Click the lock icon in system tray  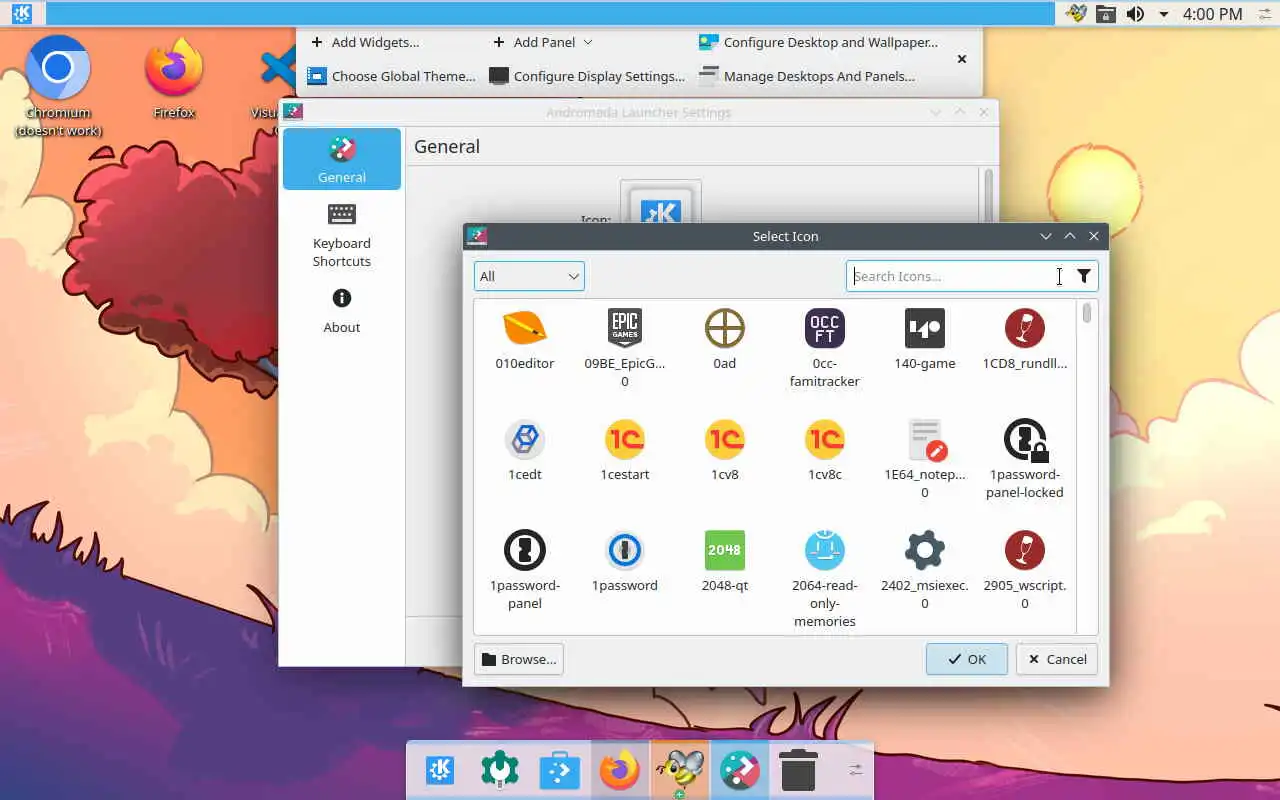click(1105, 14)
